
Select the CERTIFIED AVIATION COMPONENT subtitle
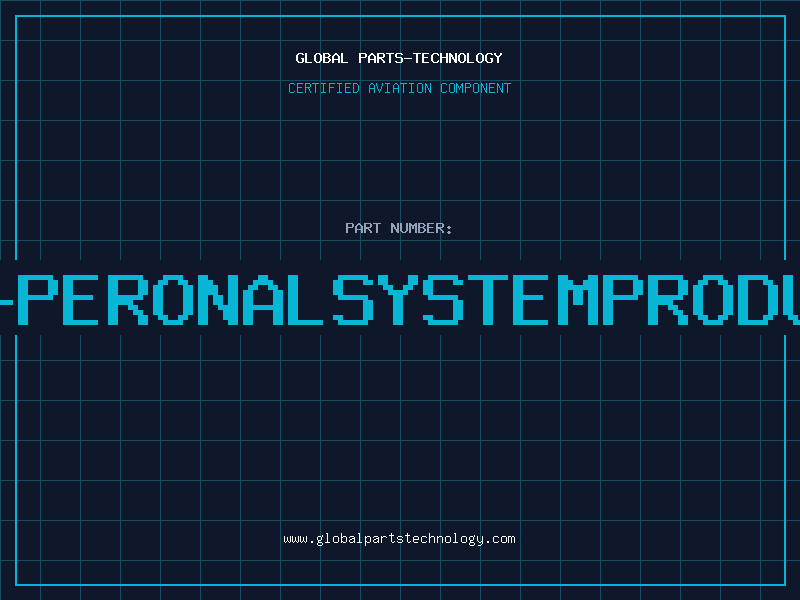point(399,88)
